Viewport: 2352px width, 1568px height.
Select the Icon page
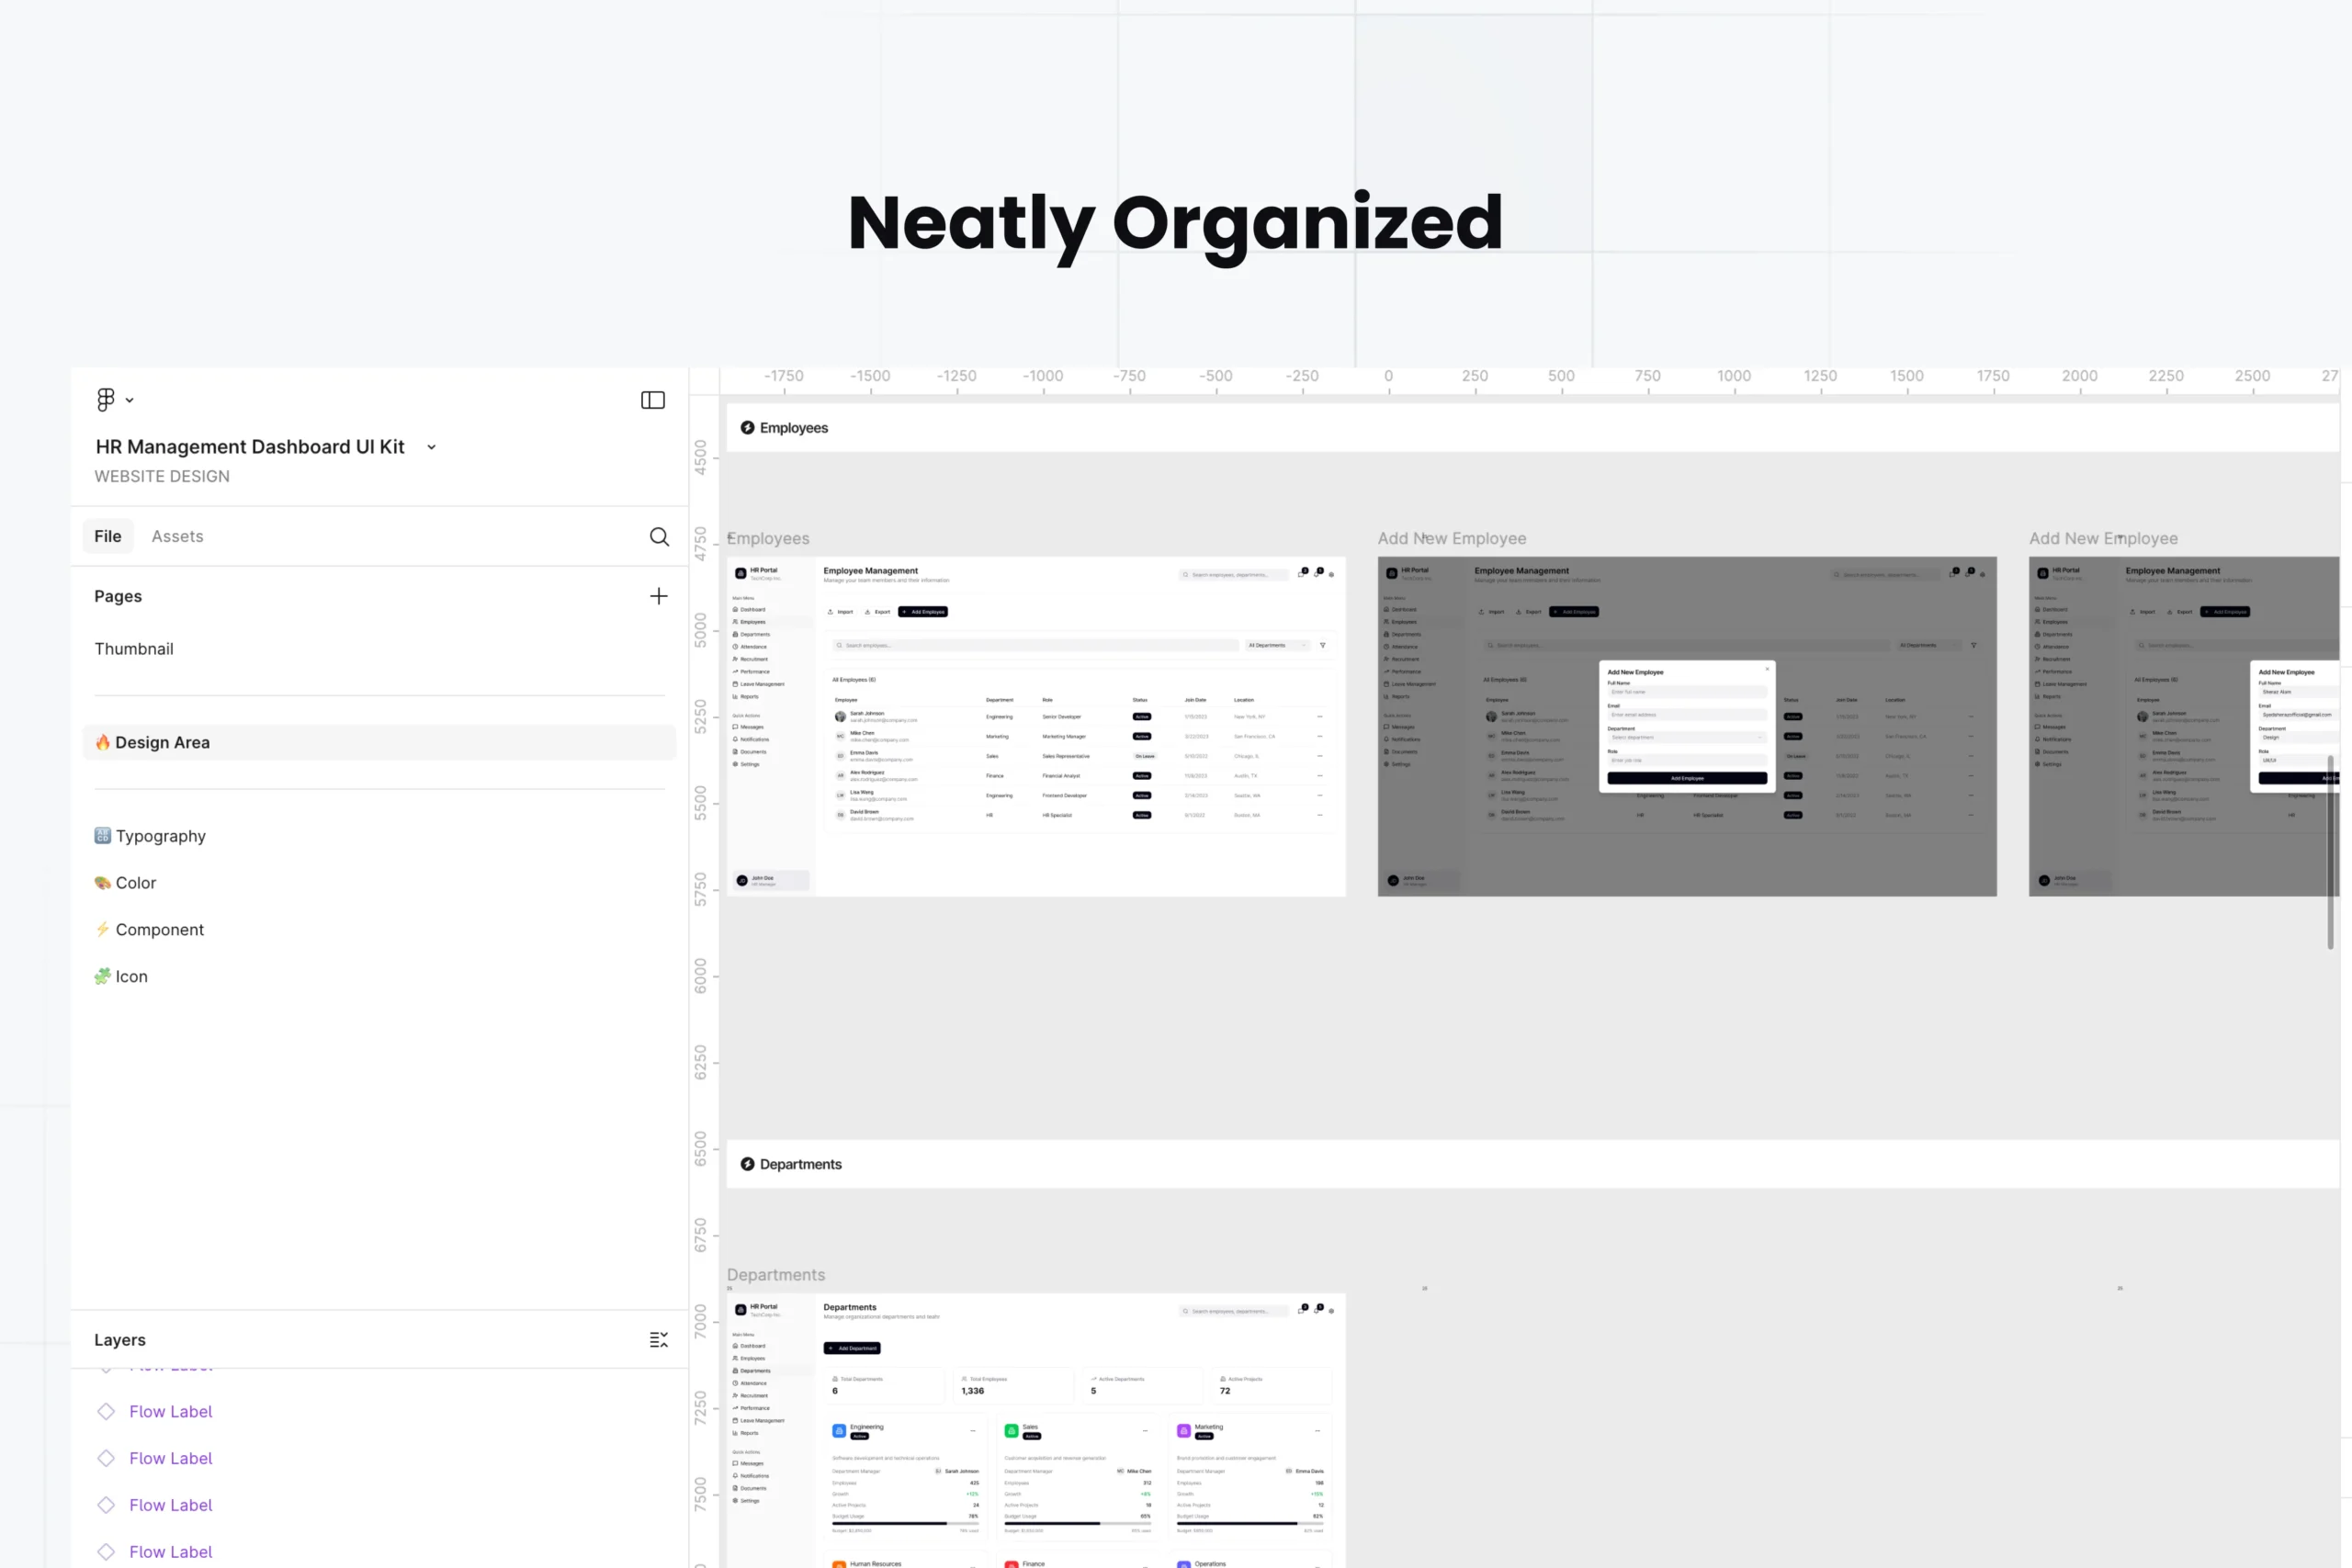coord(131,977)
